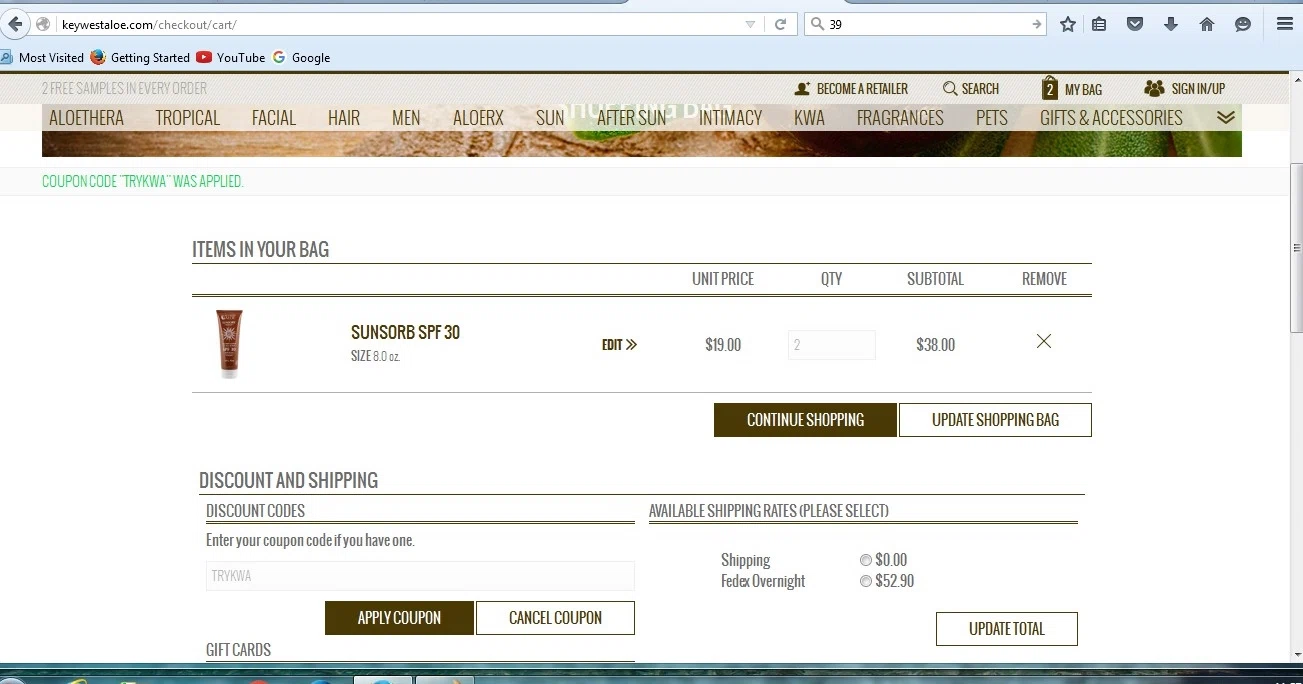Open the URL history dropdown arrow
This screenshot has width=1303, height=684.
pos(751,24)
